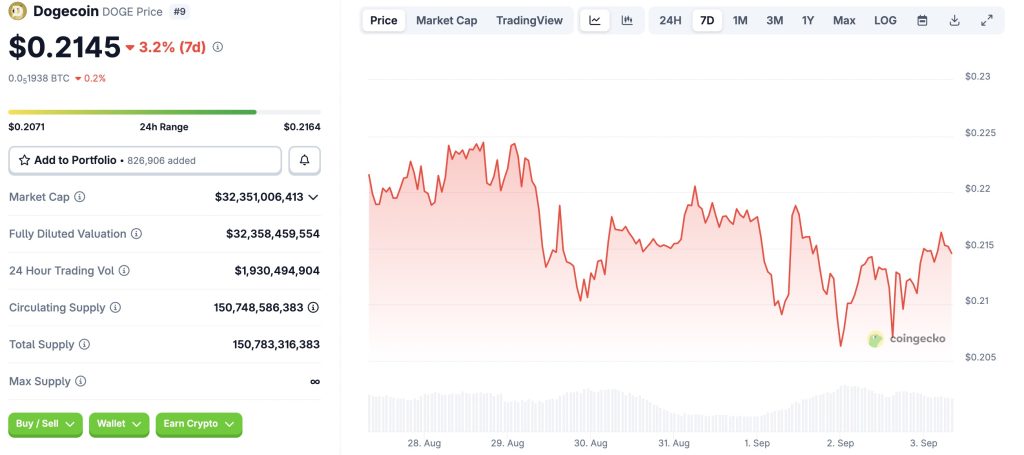This screenshot has height=455, width=1024.
Task: Open the calendar date range picker
Action: point(922,20)
